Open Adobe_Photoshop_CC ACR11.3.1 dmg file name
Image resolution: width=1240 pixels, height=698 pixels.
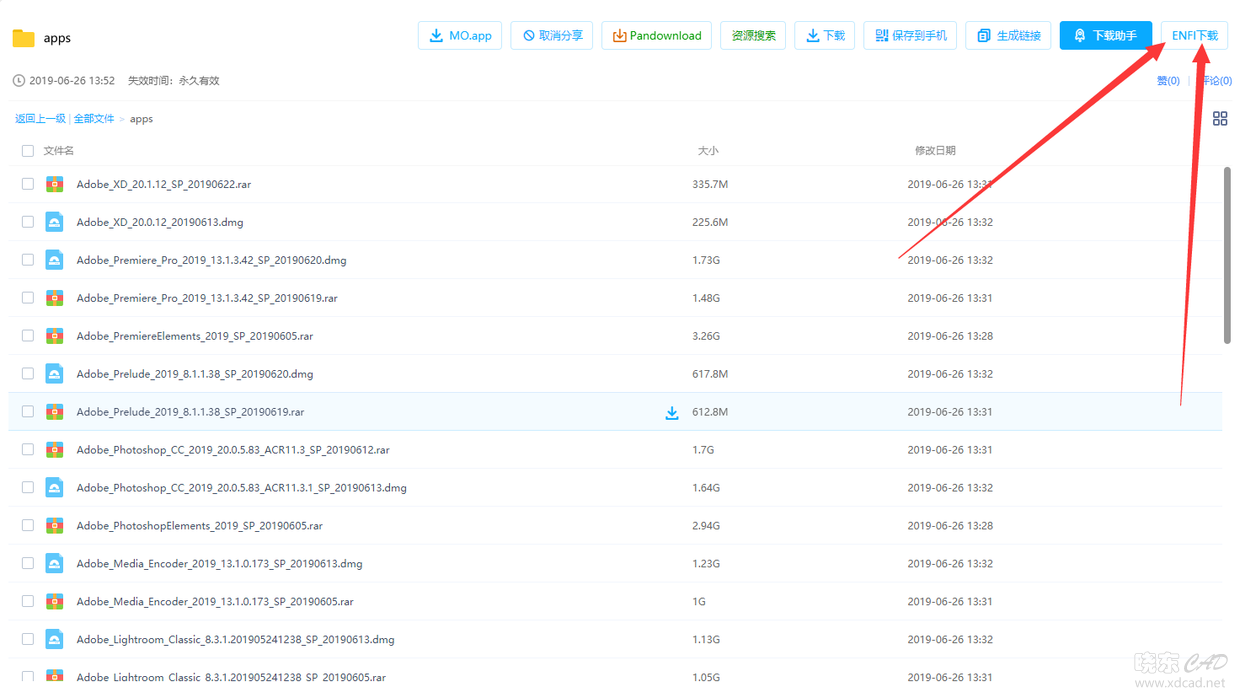241,489
